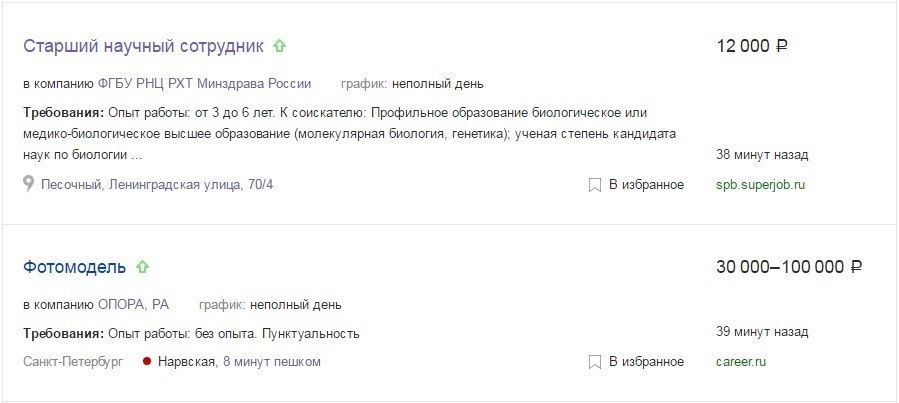The height and width of the screenshot is (403, 899).
Task: Click address Песочный, Ленинградская улица, 70/4
Action: pyautogui.click(x=157, y=185)
